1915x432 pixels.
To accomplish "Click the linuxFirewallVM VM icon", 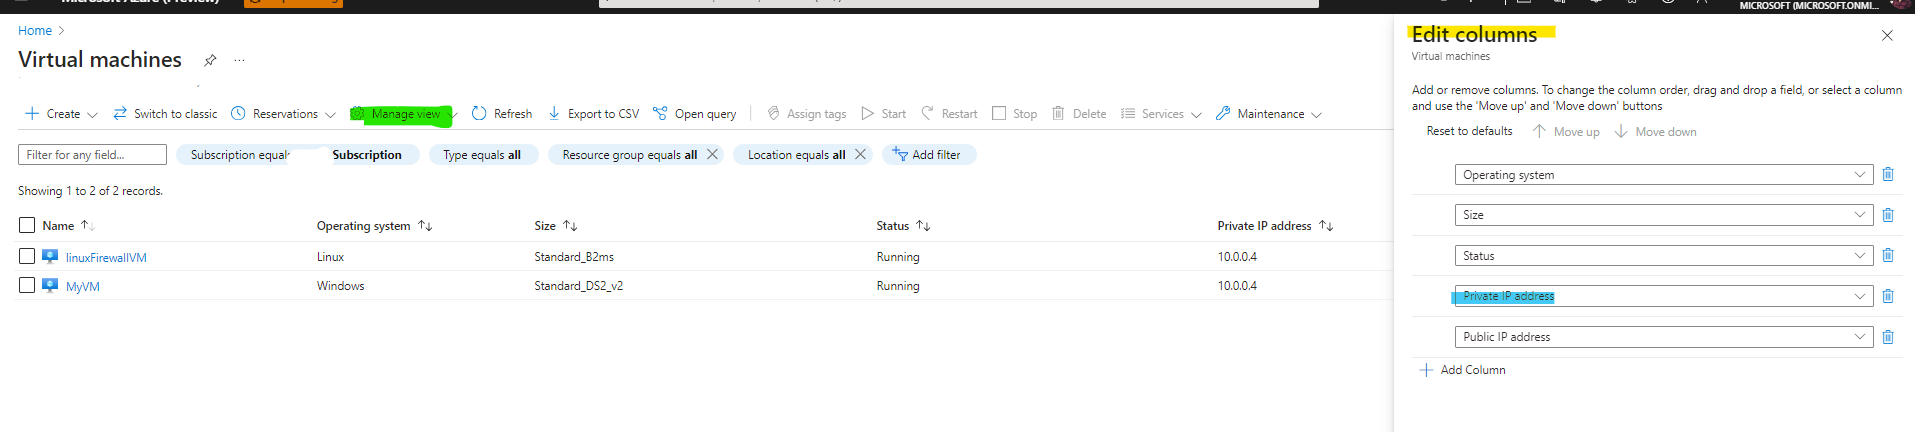I will click(x=50, y=256).
